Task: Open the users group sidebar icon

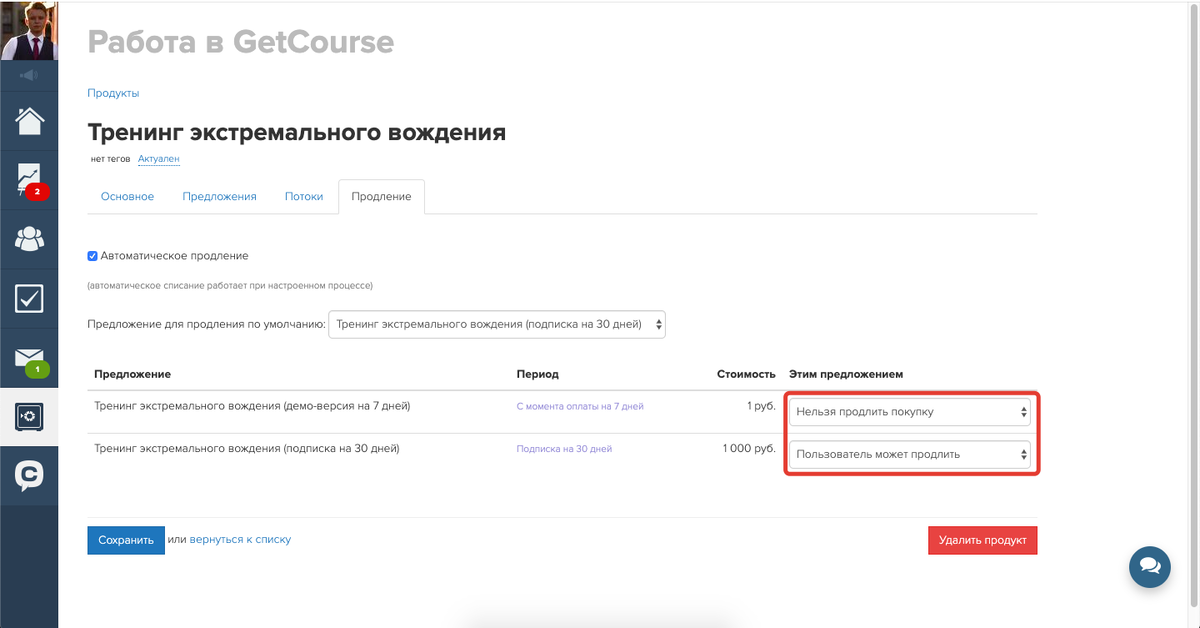Action: [29, 239]
